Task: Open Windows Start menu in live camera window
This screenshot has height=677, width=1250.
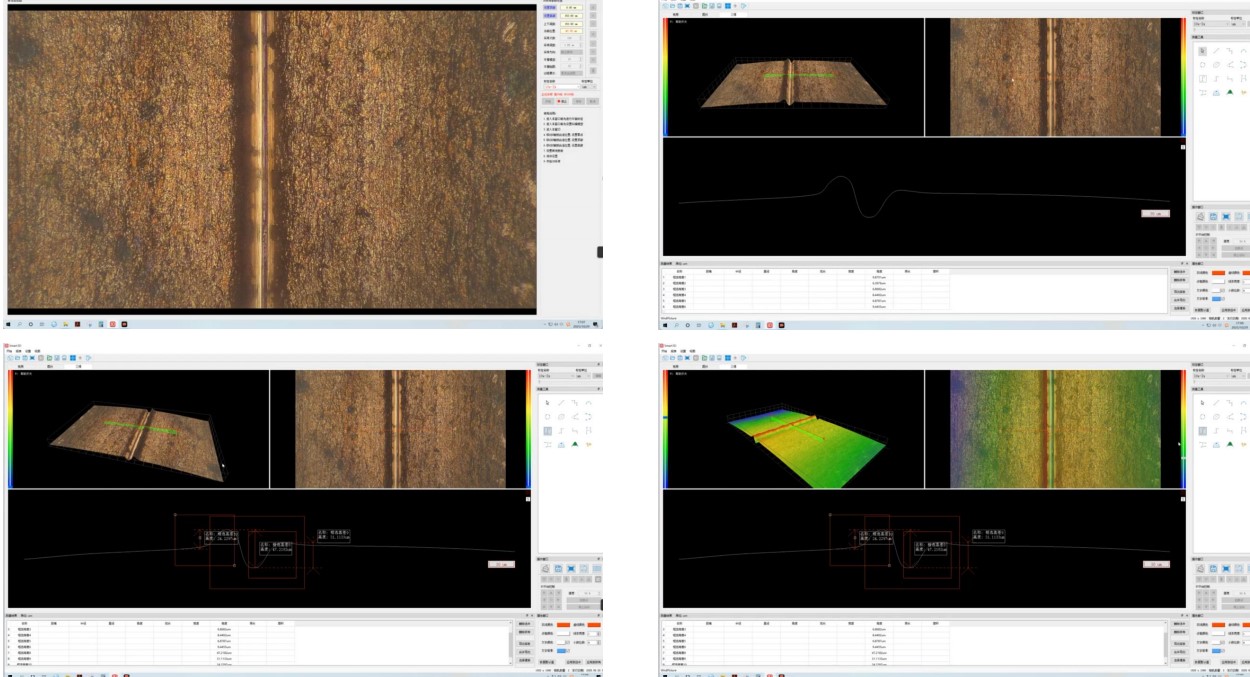Action: pyautogui.click(x=8, y=324)
